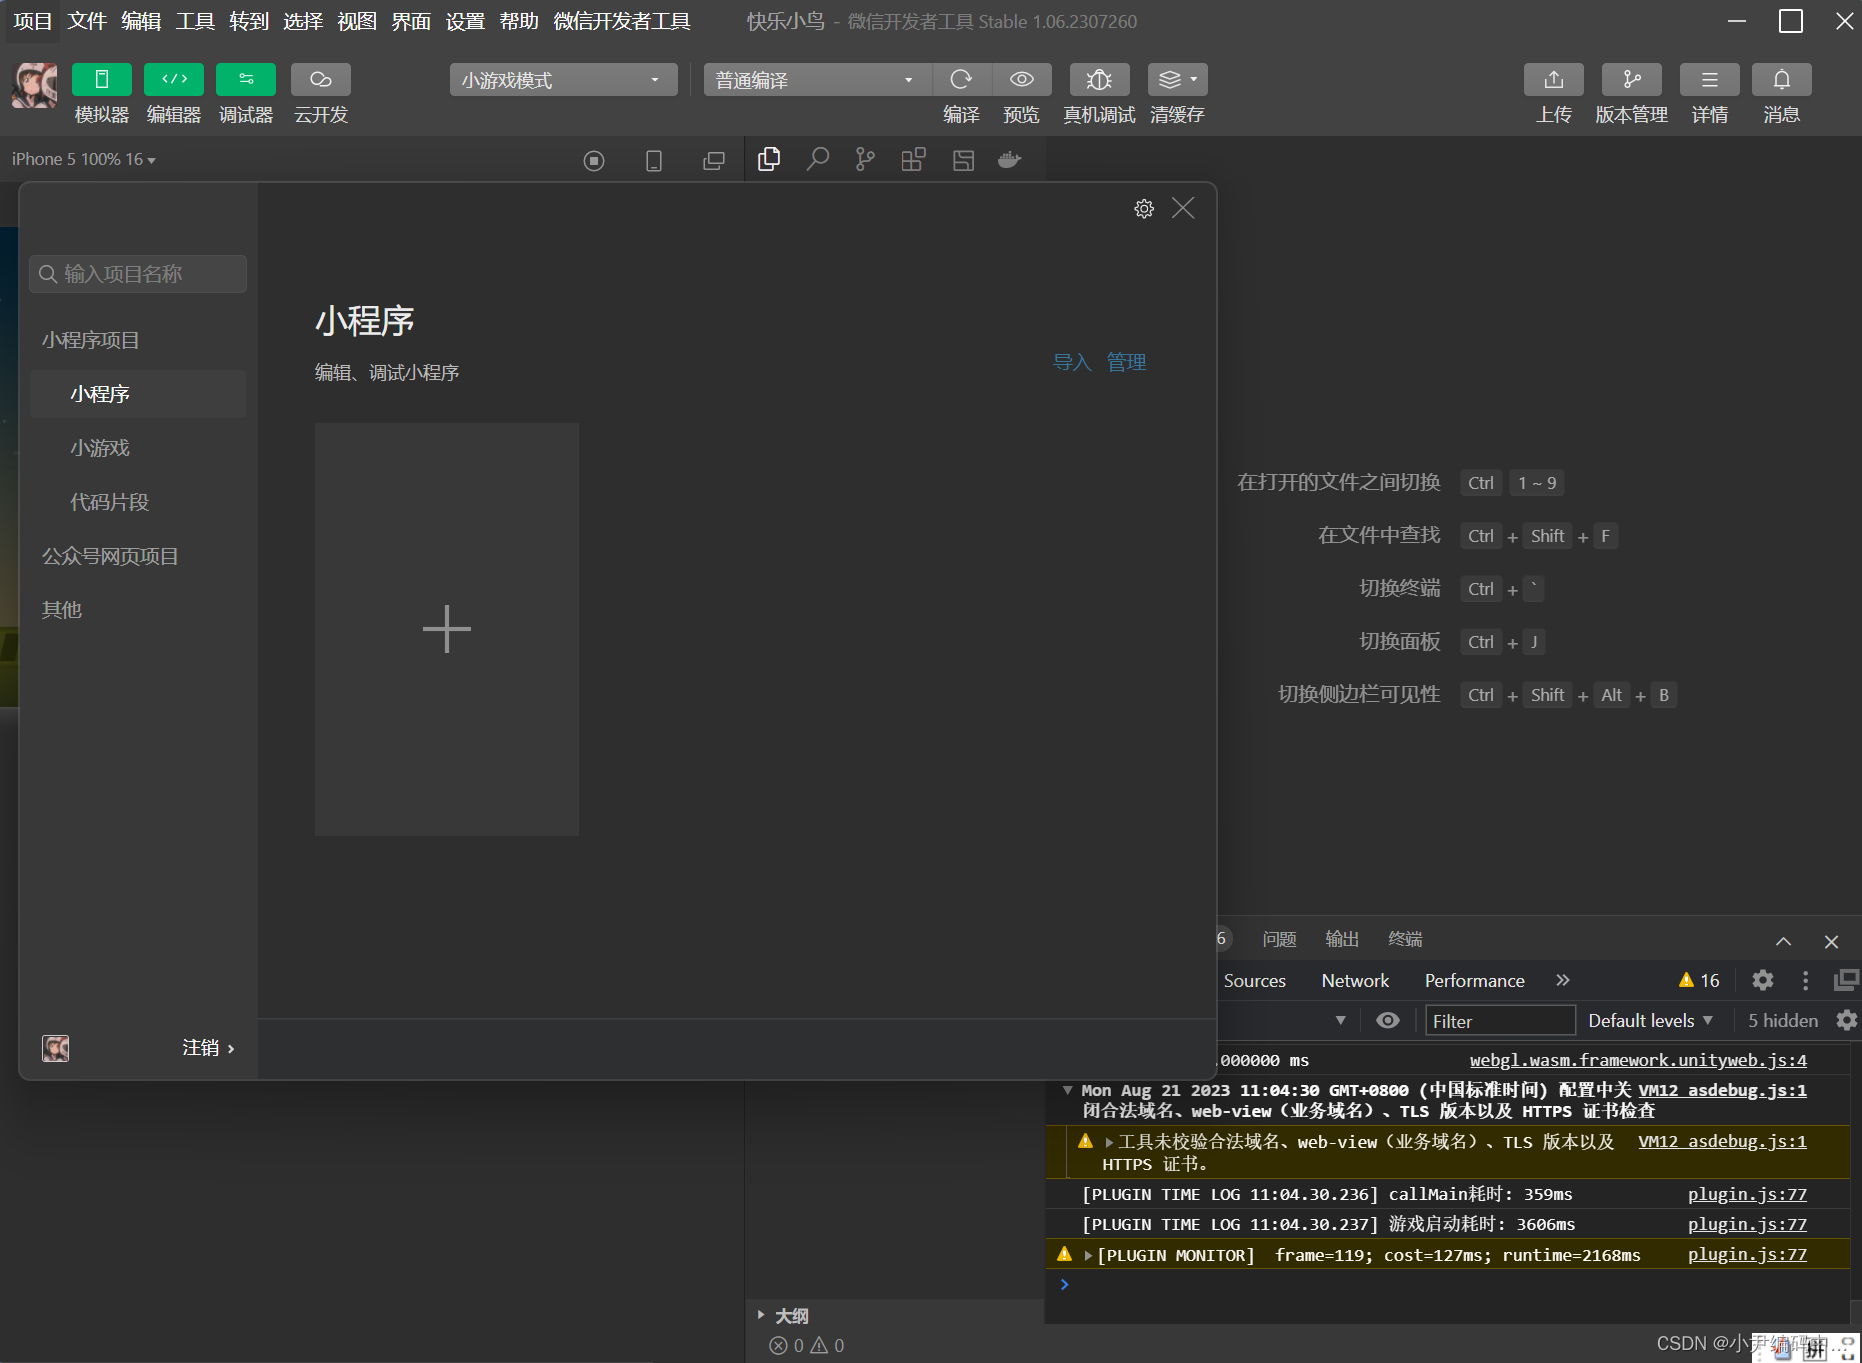The height and width of the screenshot is (1363, 1862).
Task: Switch to the Performance devtools tab
Action: point(1474,981)
